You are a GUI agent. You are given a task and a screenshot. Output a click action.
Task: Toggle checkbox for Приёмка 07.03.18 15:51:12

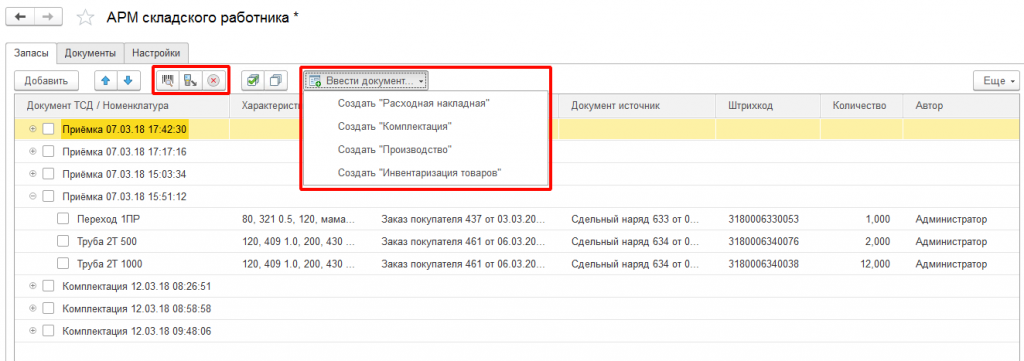(48, 196)
